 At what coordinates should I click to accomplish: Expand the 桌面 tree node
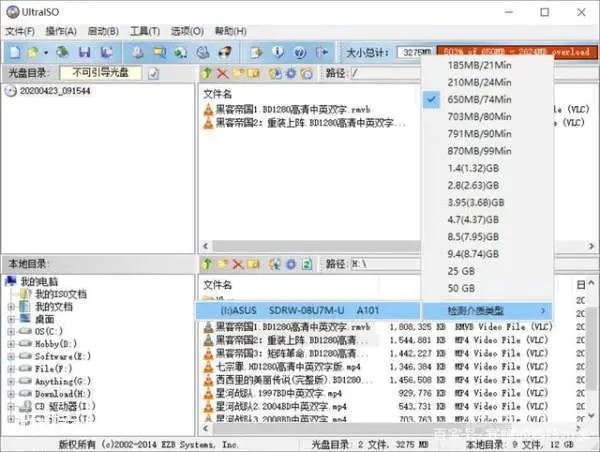[x=11, y=319]
